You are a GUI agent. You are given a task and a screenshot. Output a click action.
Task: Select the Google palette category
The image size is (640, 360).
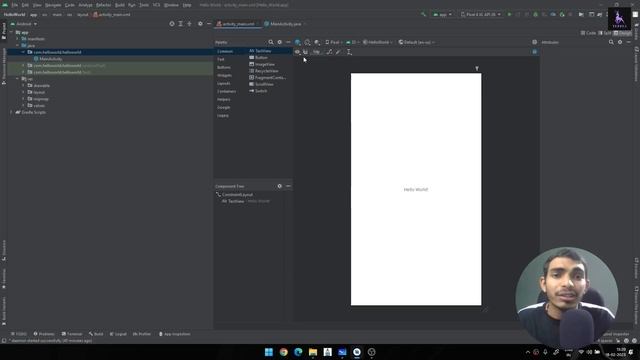224,107
